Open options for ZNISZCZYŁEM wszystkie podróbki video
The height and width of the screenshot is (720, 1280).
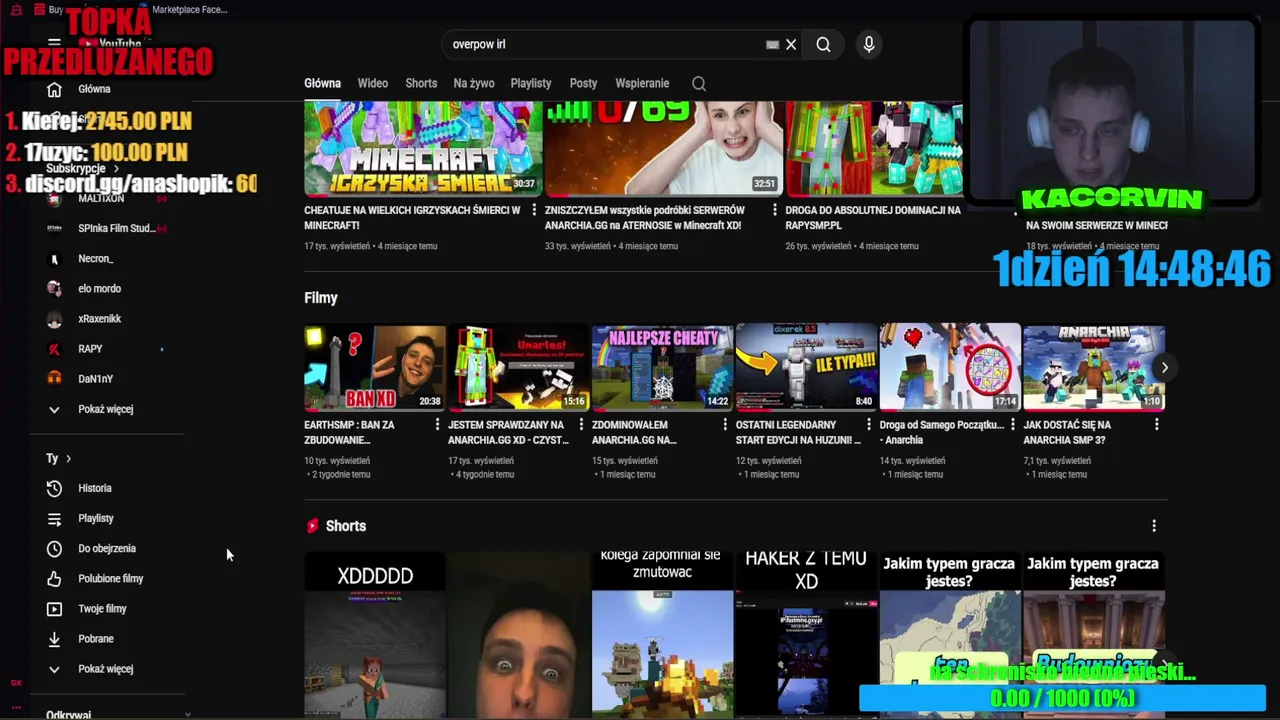(x=775, y=210)
